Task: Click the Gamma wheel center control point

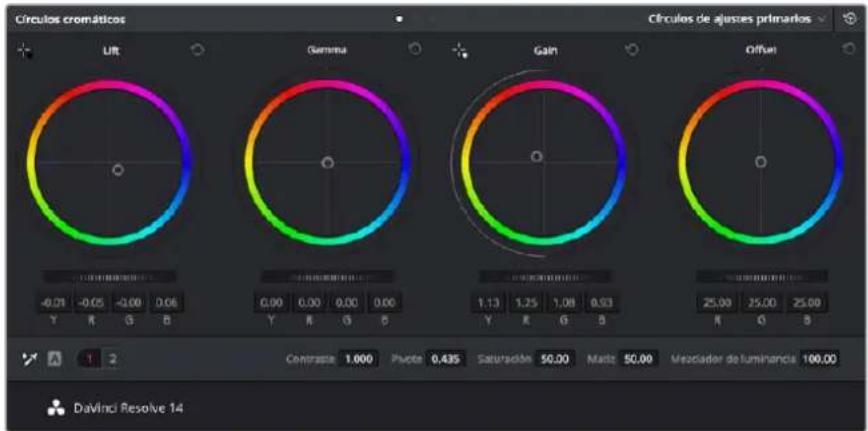Action: (x=328, y=162)
